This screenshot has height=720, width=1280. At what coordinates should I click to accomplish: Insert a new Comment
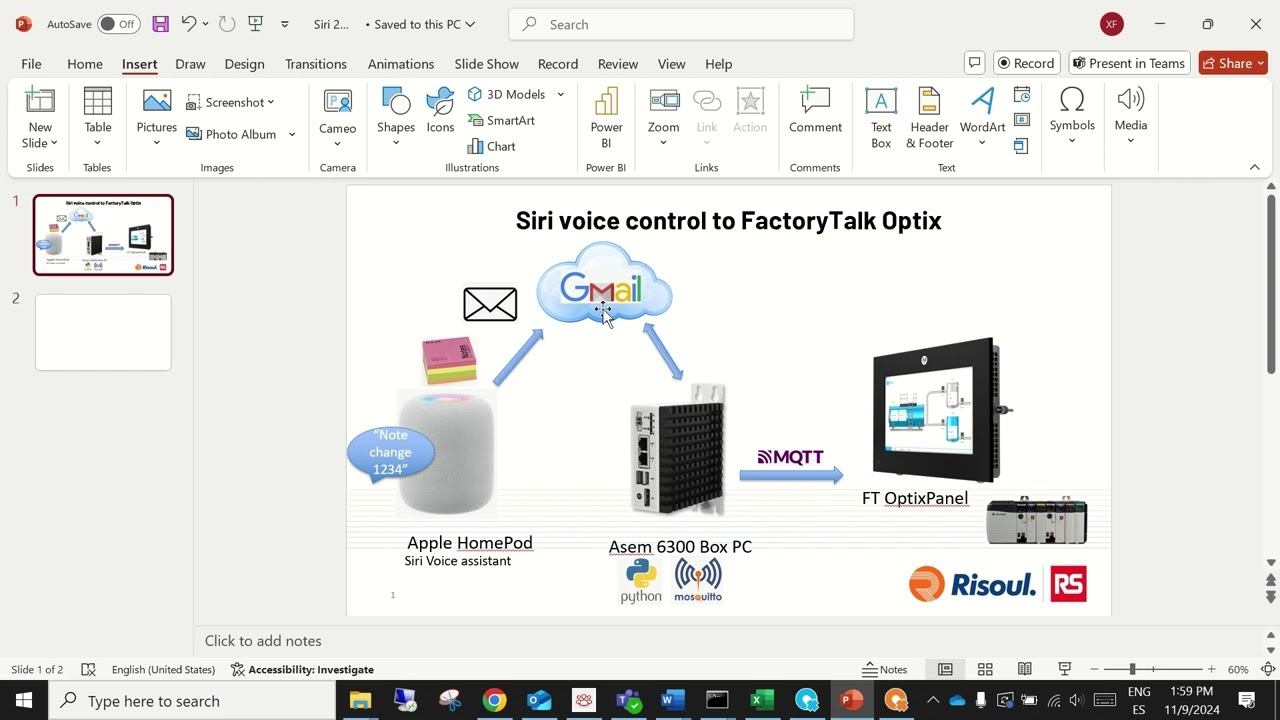(815, 110)
